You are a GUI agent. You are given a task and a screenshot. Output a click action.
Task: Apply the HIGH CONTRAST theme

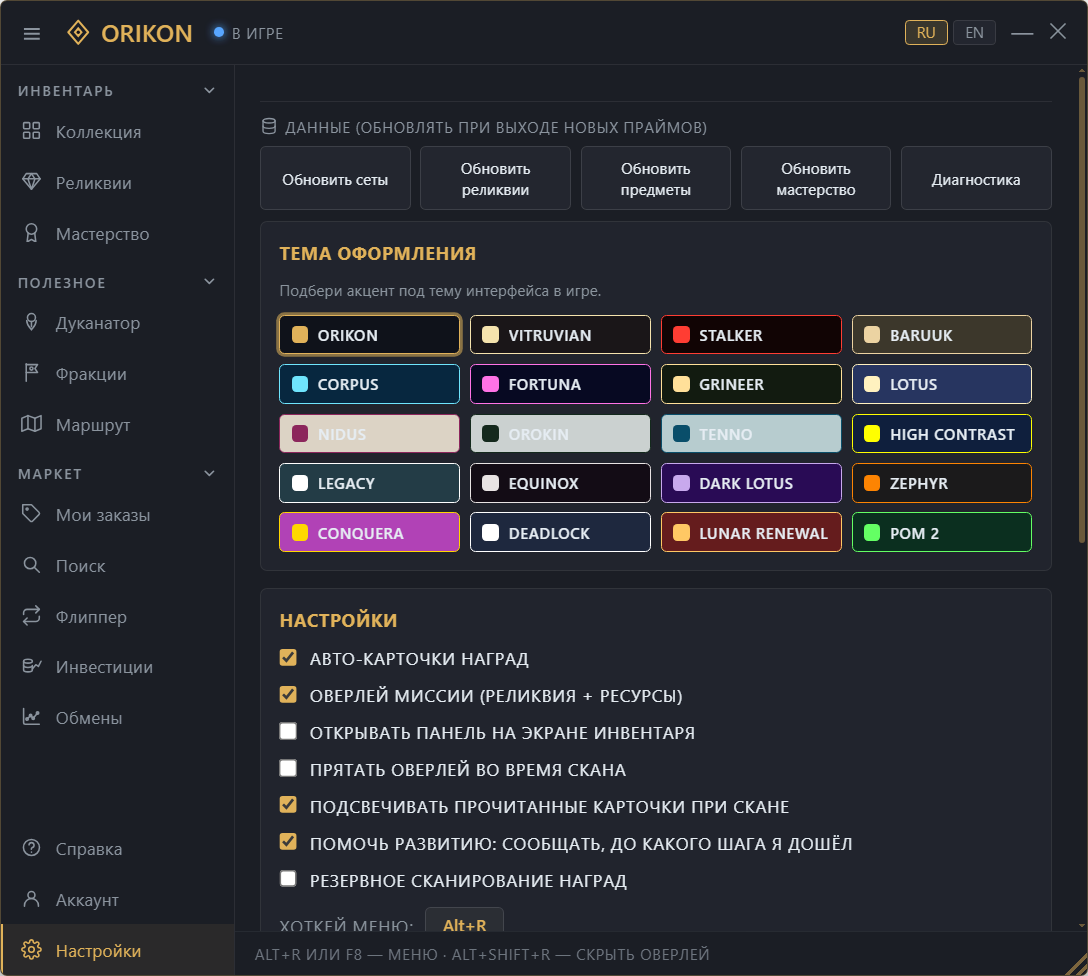tap(942, 434)
